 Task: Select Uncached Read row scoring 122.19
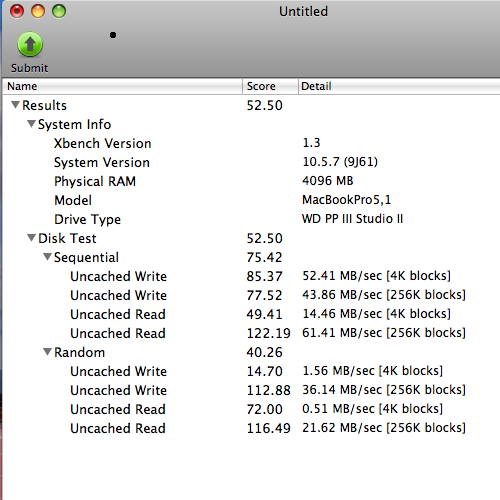point(251,333)
